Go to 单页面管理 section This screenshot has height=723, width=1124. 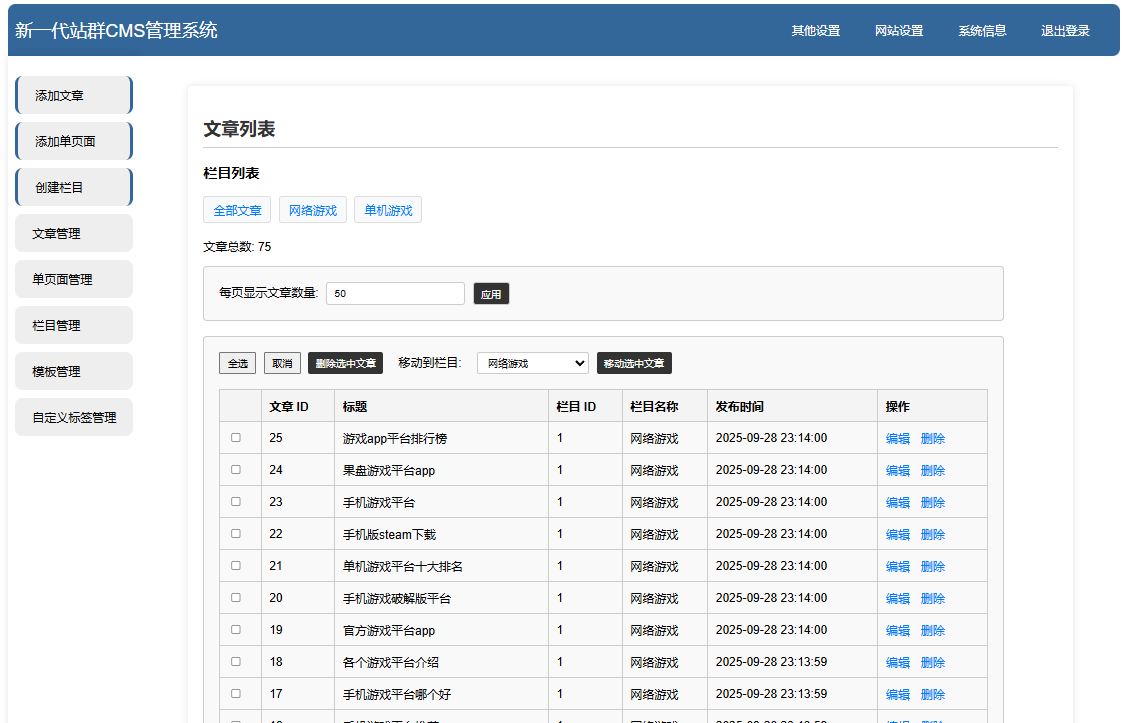pos(73,278)
